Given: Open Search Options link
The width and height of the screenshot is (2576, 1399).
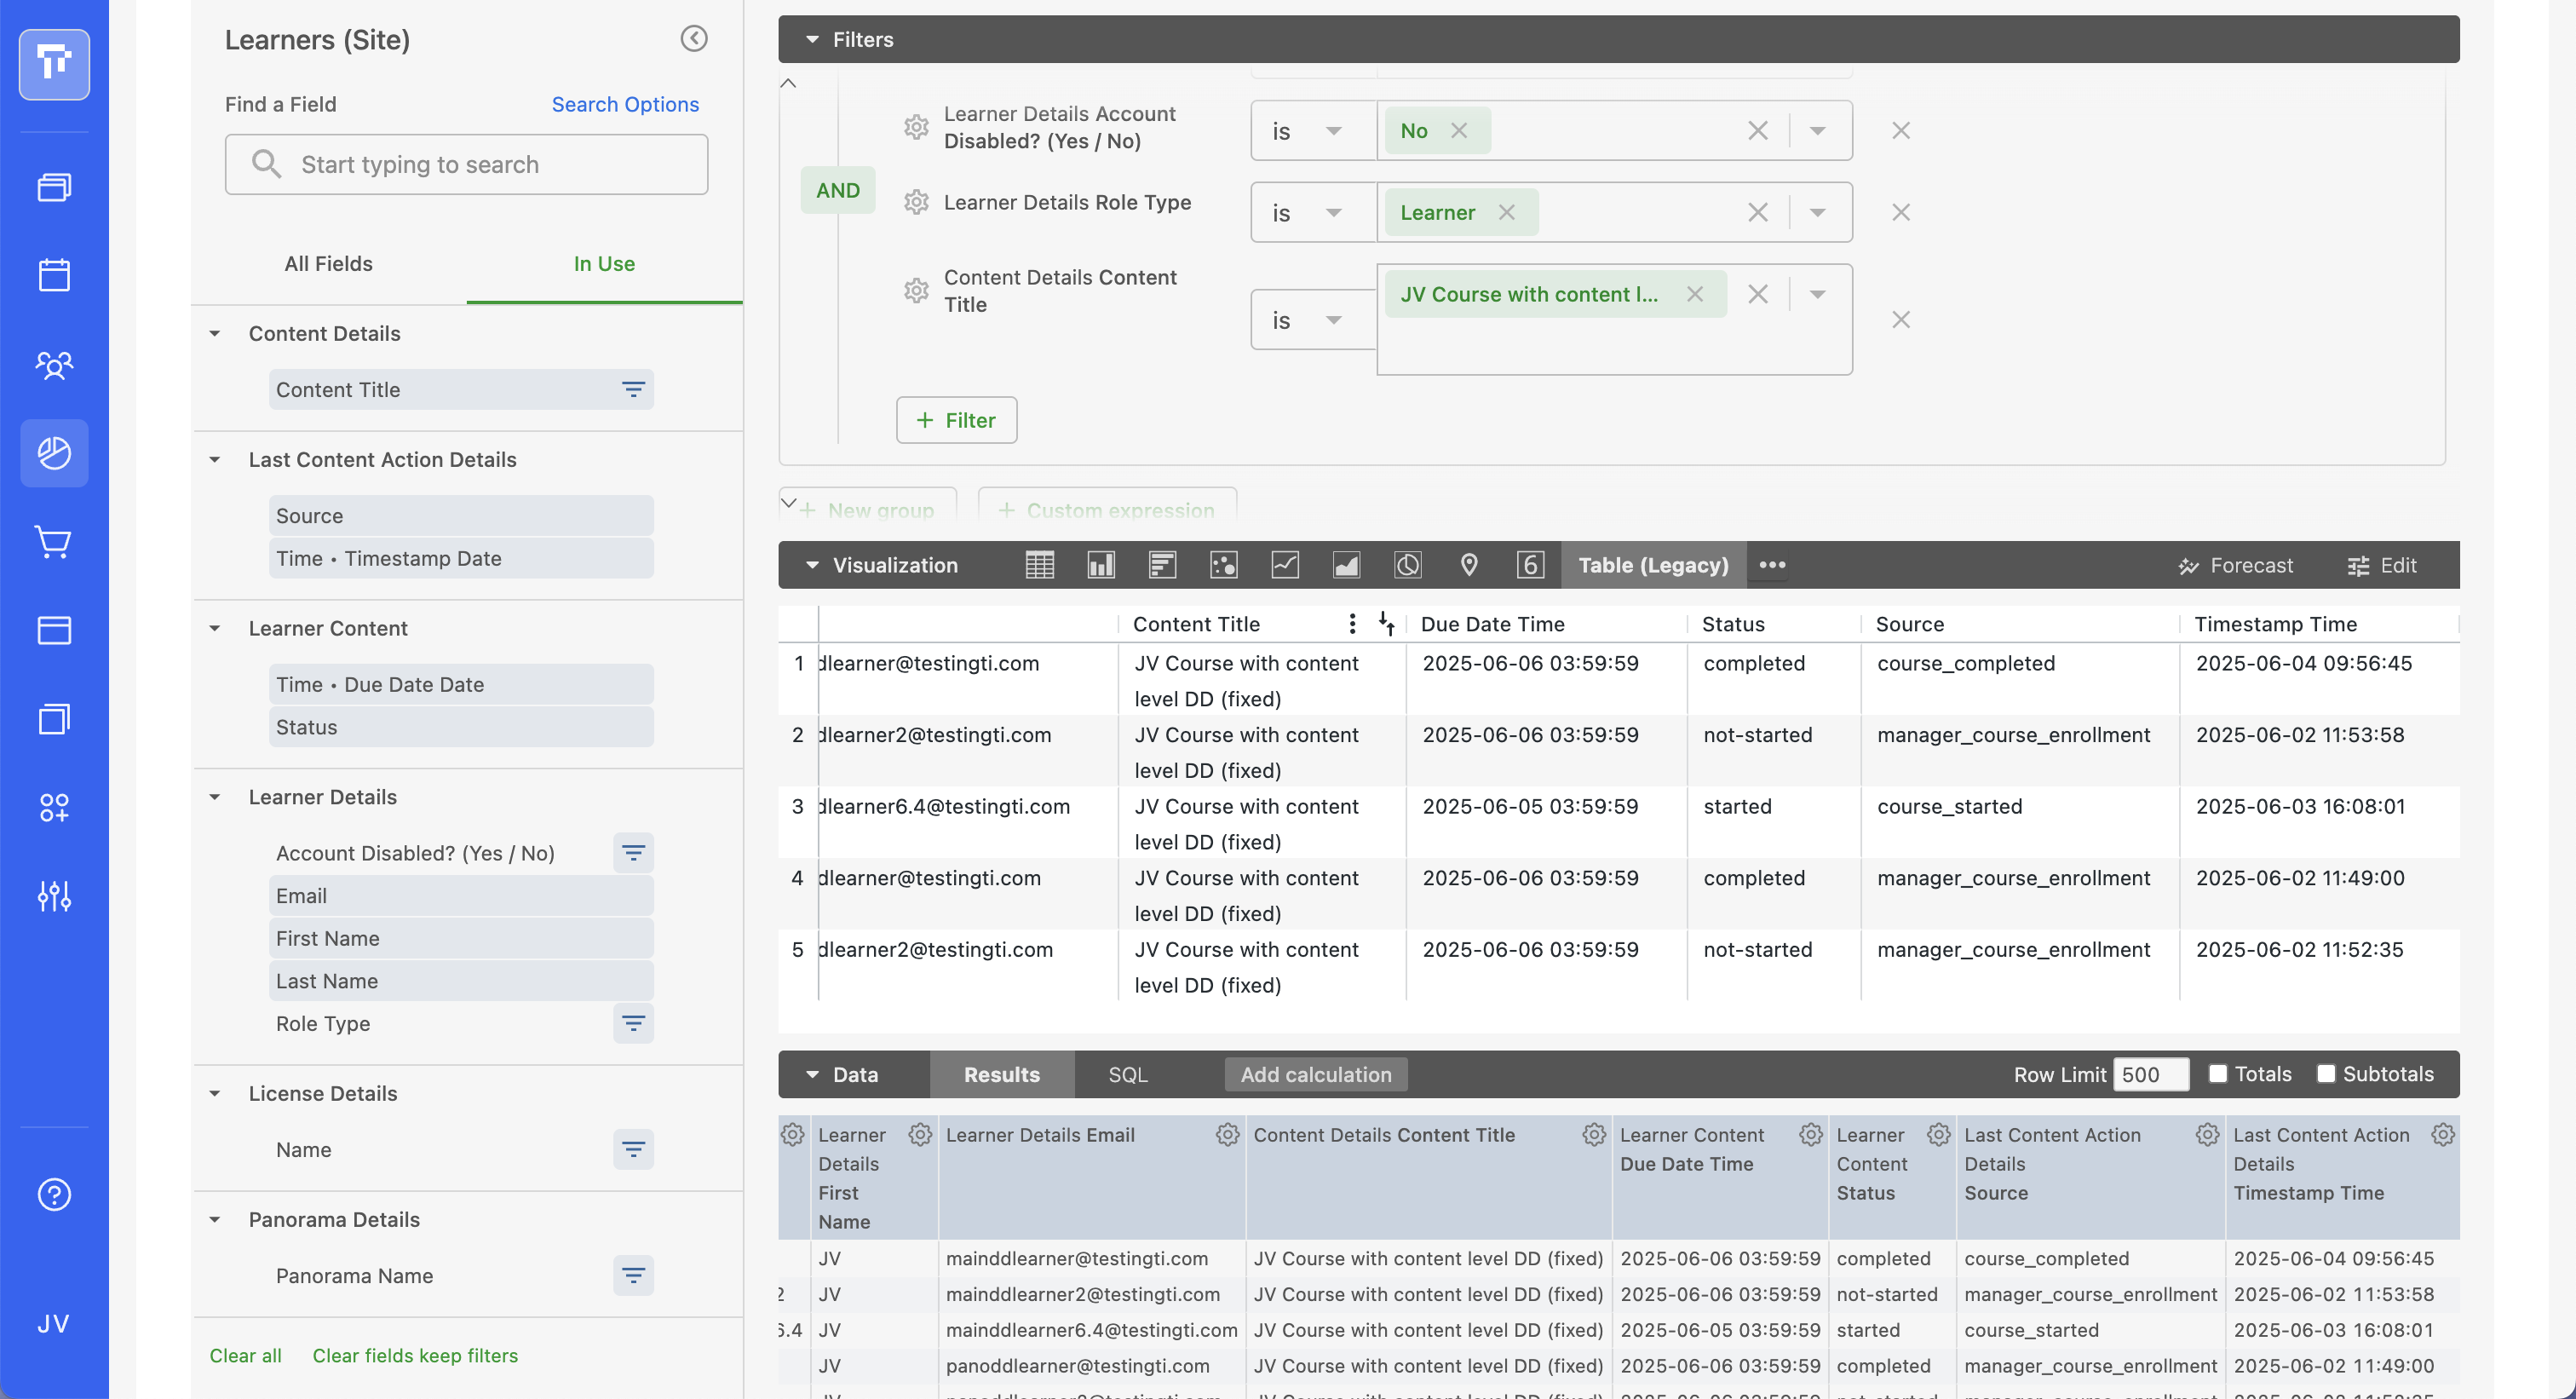Looking at the screenshot, I should tap(625, 104).
